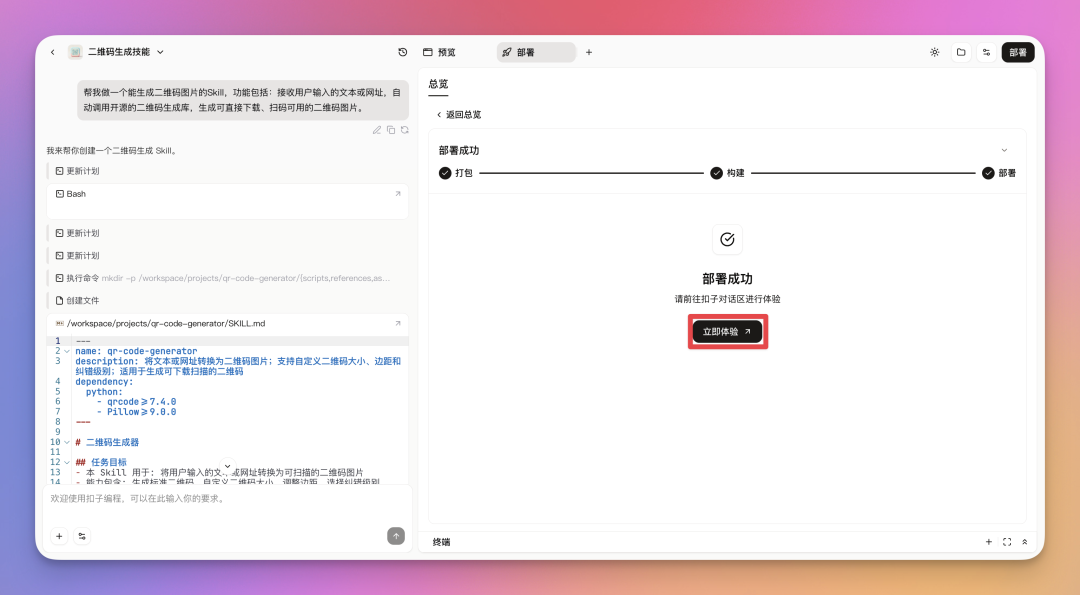Viewport: 1080px width, 595px height.
Task: Go back using the top-left arrow
Action: click(x=52, y=52)
